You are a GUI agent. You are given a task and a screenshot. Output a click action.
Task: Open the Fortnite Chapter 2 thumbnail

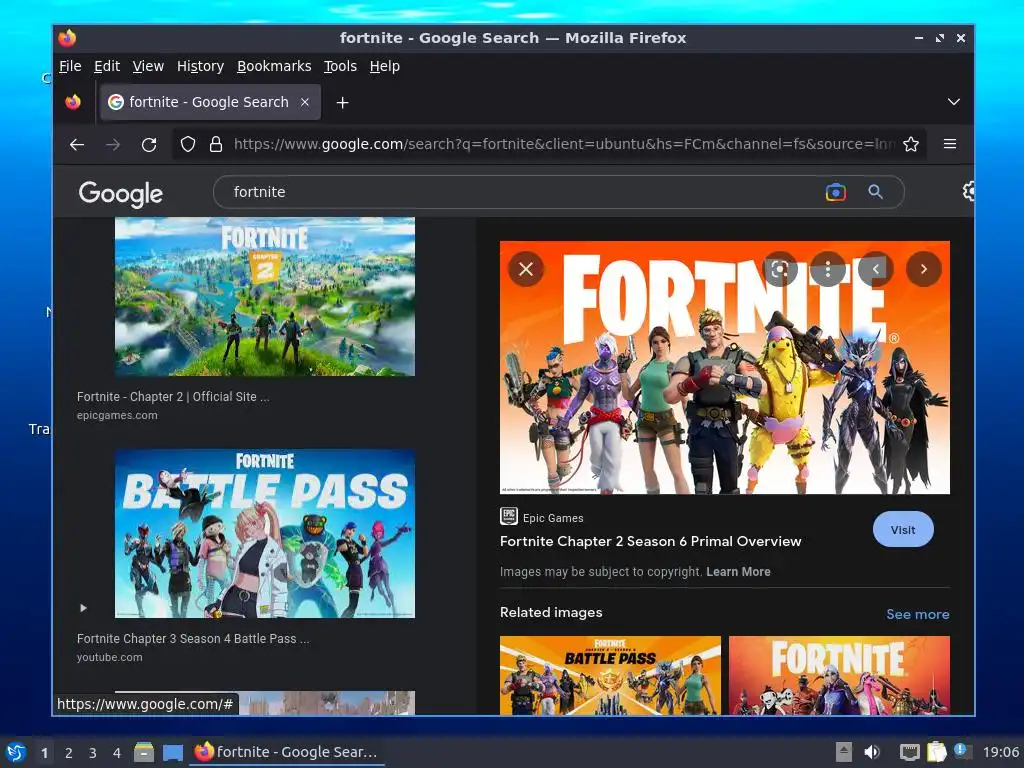coord(264,297)
